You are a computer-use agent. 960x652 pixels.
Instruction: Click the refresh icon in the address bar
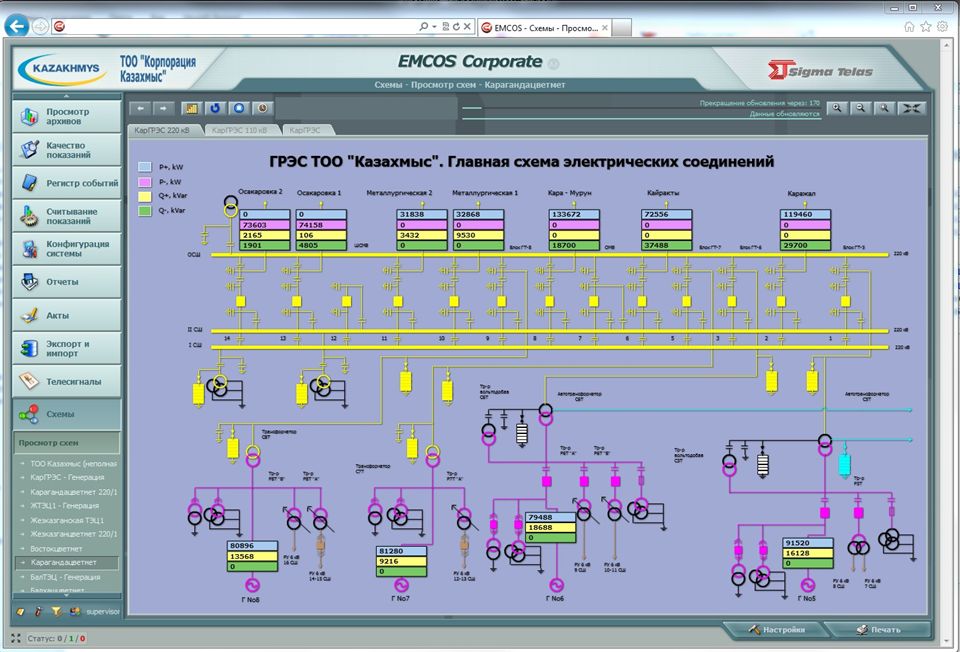click(x=456, y=27)
